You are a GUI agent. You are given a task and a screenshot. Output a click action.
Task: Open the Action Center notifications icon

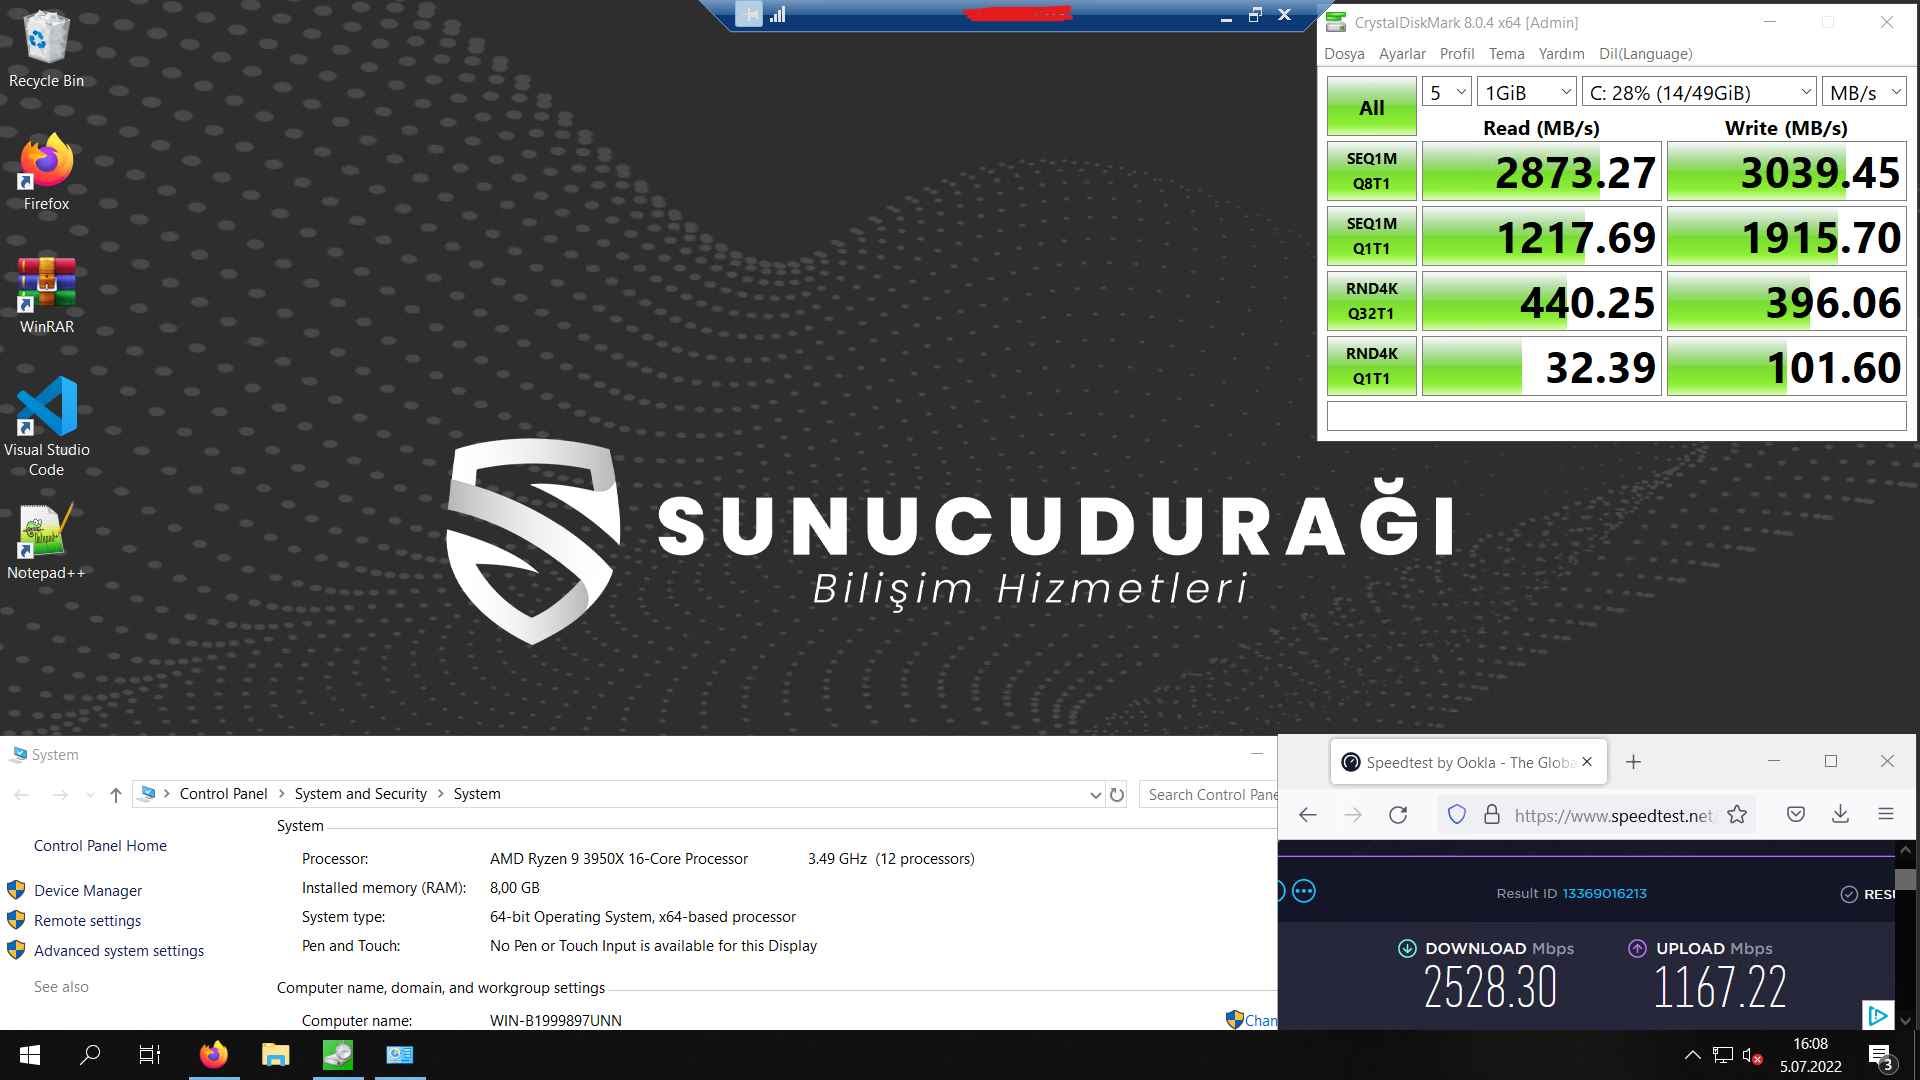[1881, 1056]
